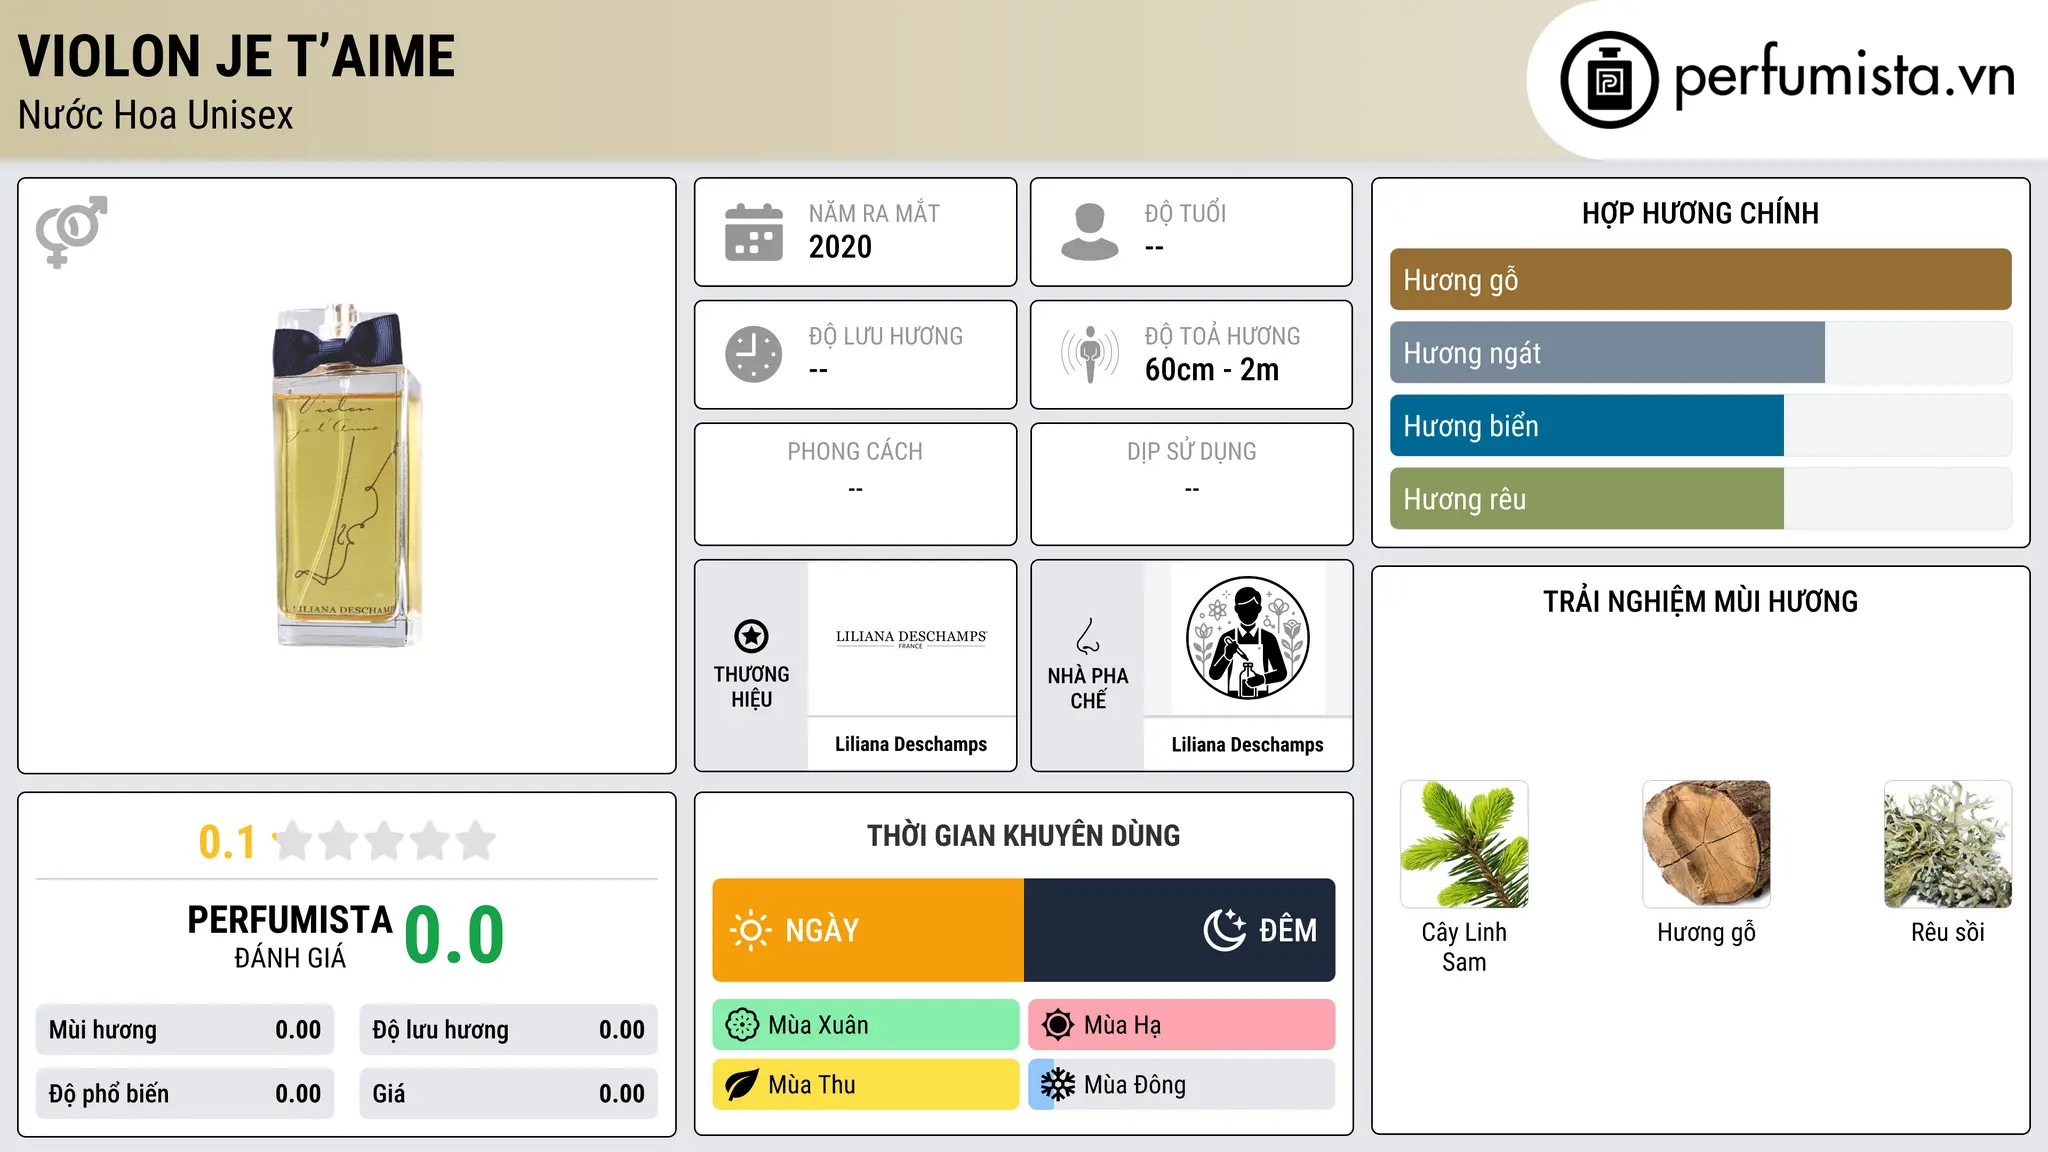Click the calendar icon beside Năm ra mắt

click(x=754, y=232)
